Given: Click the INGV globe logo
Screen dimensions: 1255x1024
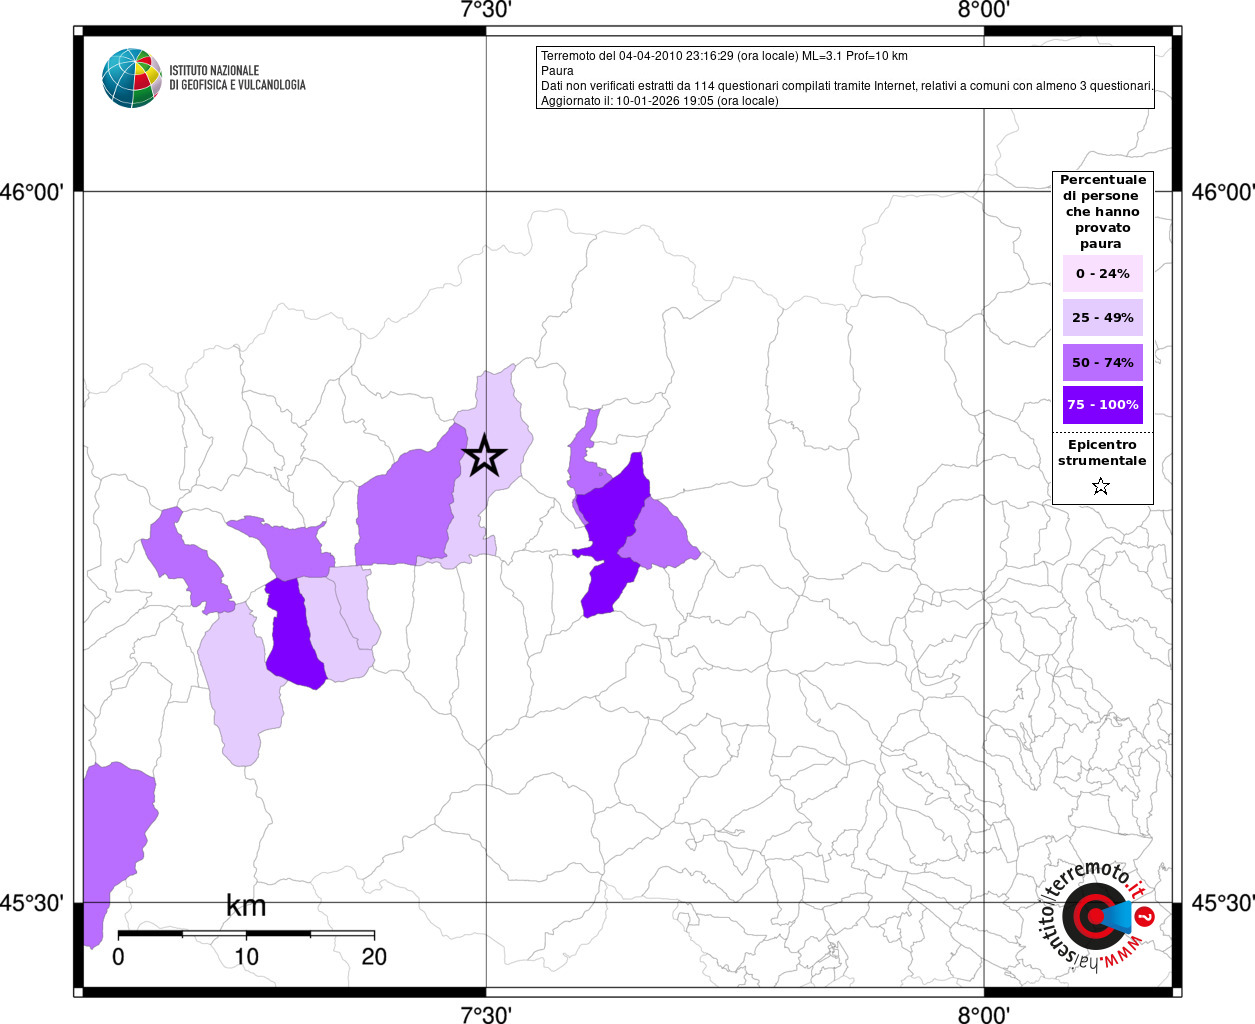Looking at the screenshot, I should point(132,78).
